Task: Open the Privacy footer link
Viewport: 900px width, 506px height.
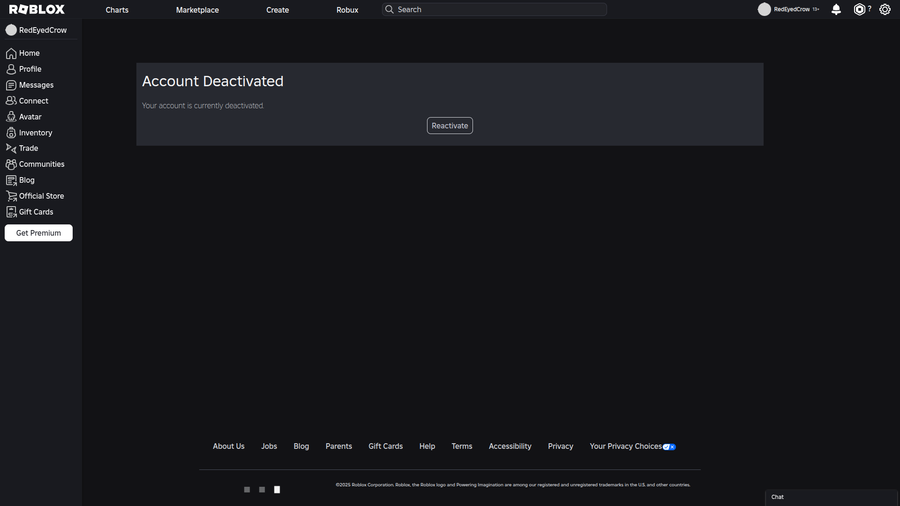Action: [x=561, y=446]
